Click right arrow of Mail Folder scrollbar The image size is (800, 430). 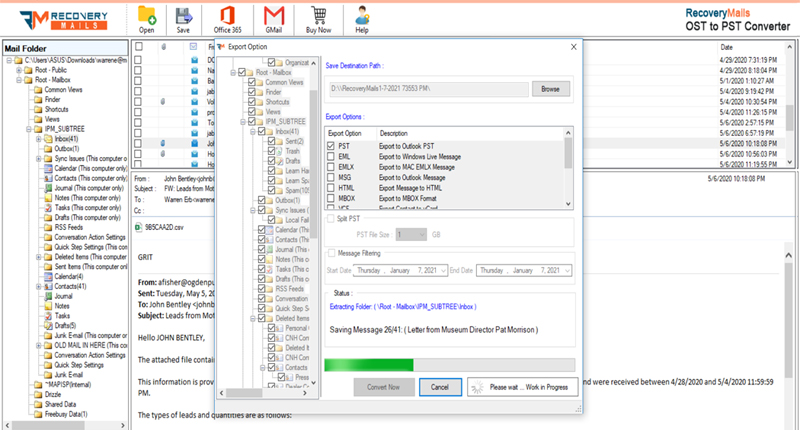122,425
